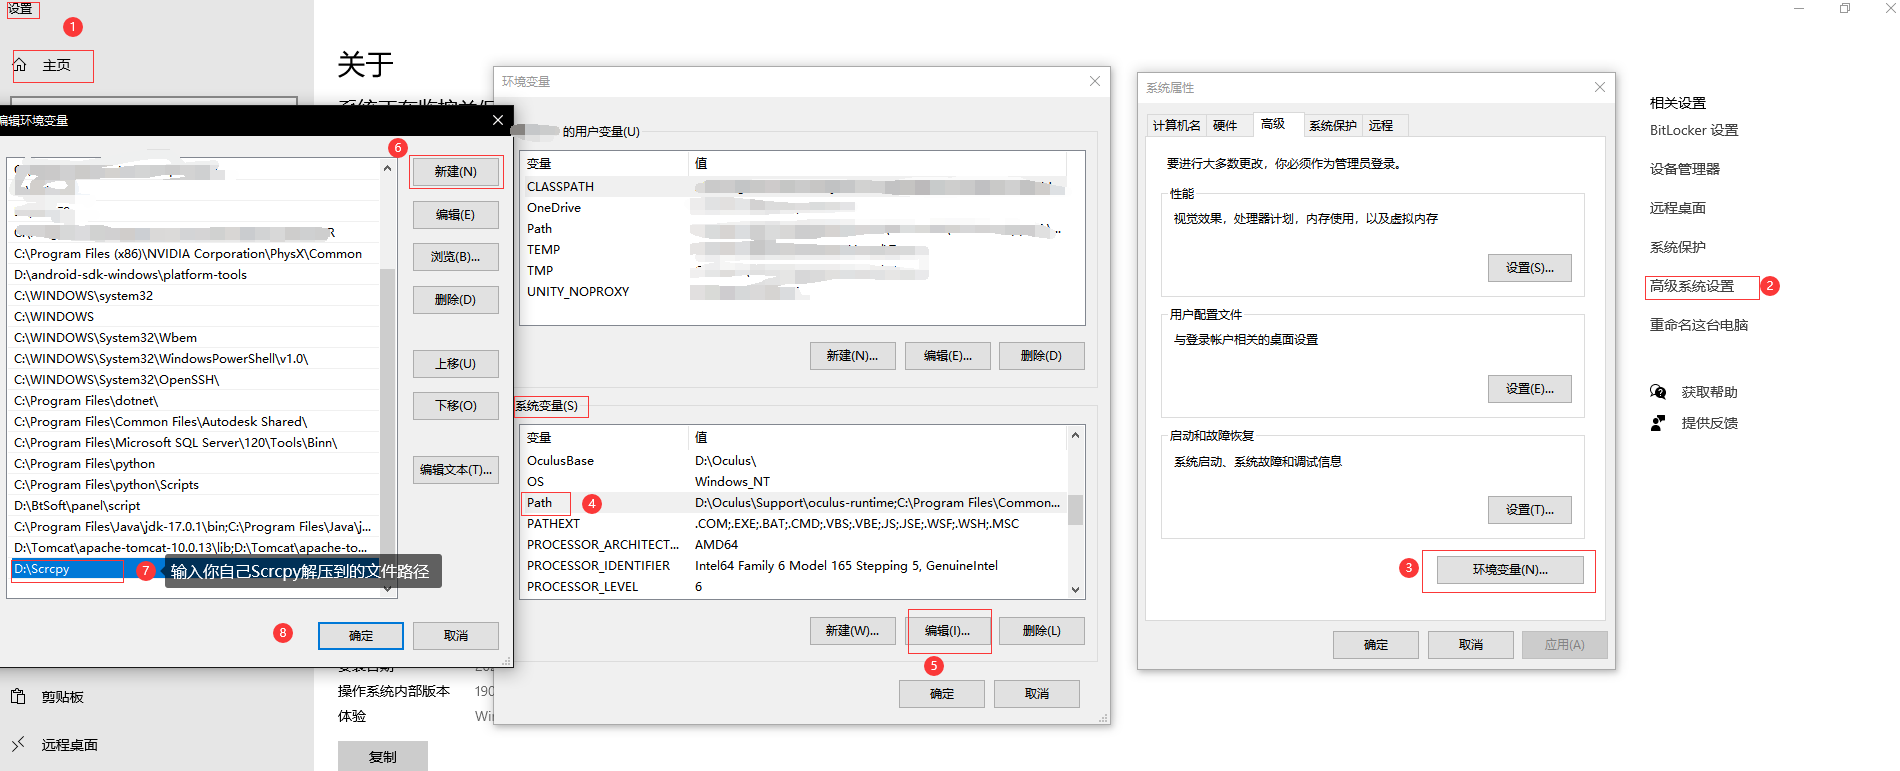The height and width of the screenshot is (771, 1900).
Task: Click the 环境变量(N)... button
Action: [x=1510, y=570]
